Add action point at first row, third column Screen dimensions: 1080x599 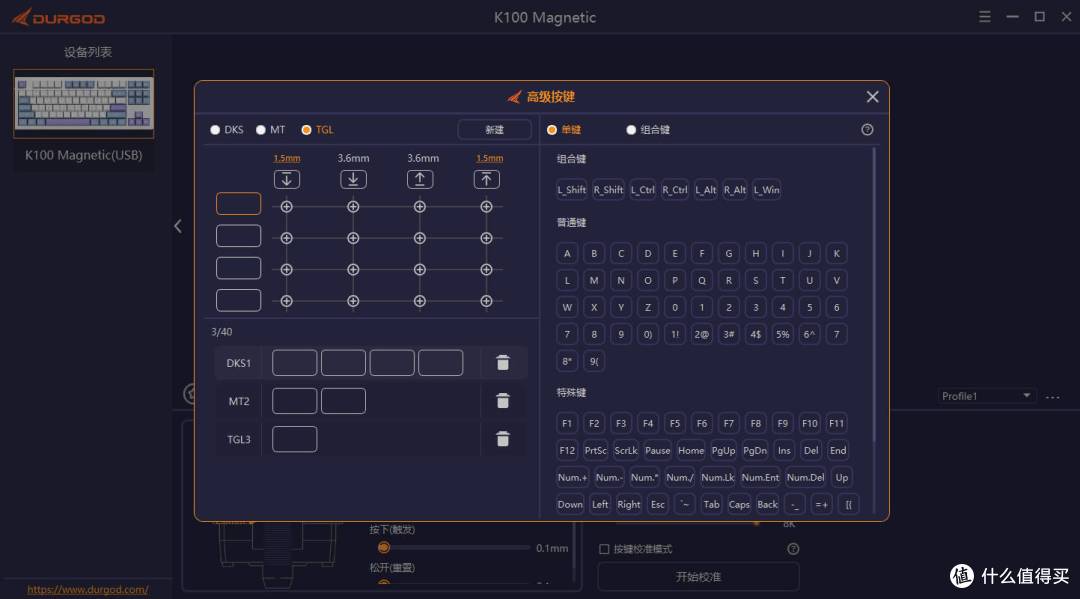419,207
